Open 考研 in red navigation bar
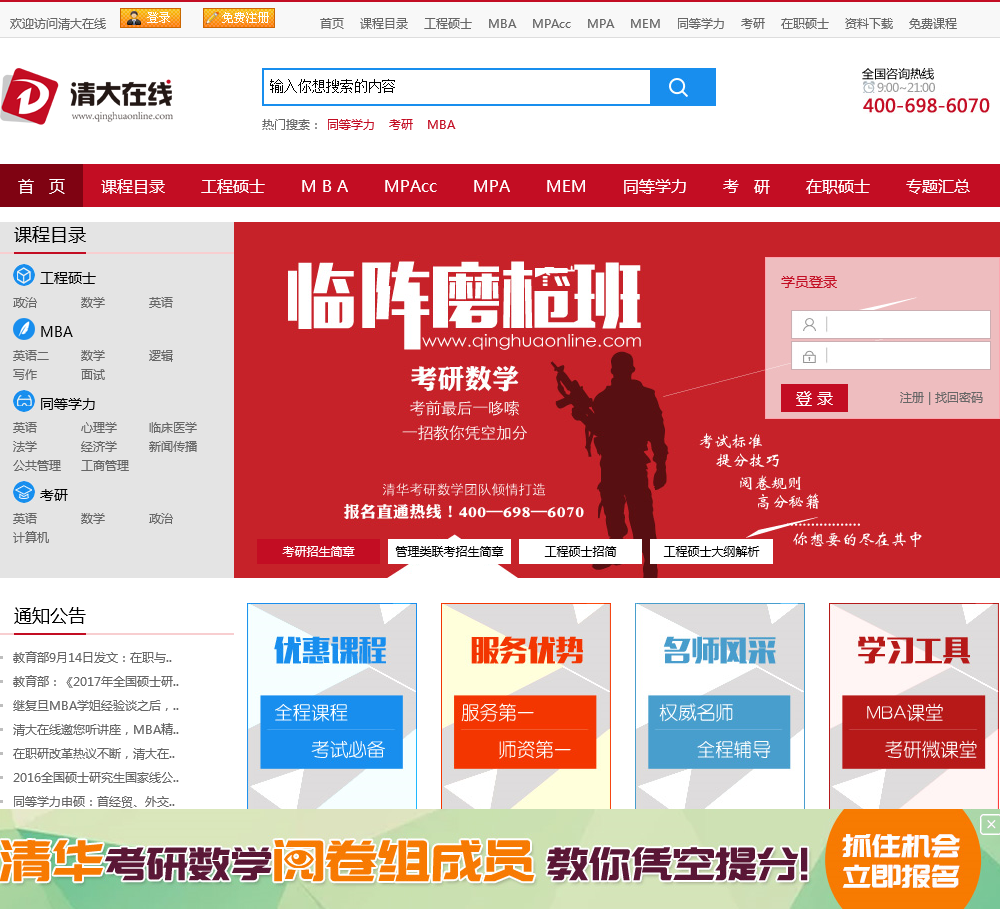 [746, 186]
